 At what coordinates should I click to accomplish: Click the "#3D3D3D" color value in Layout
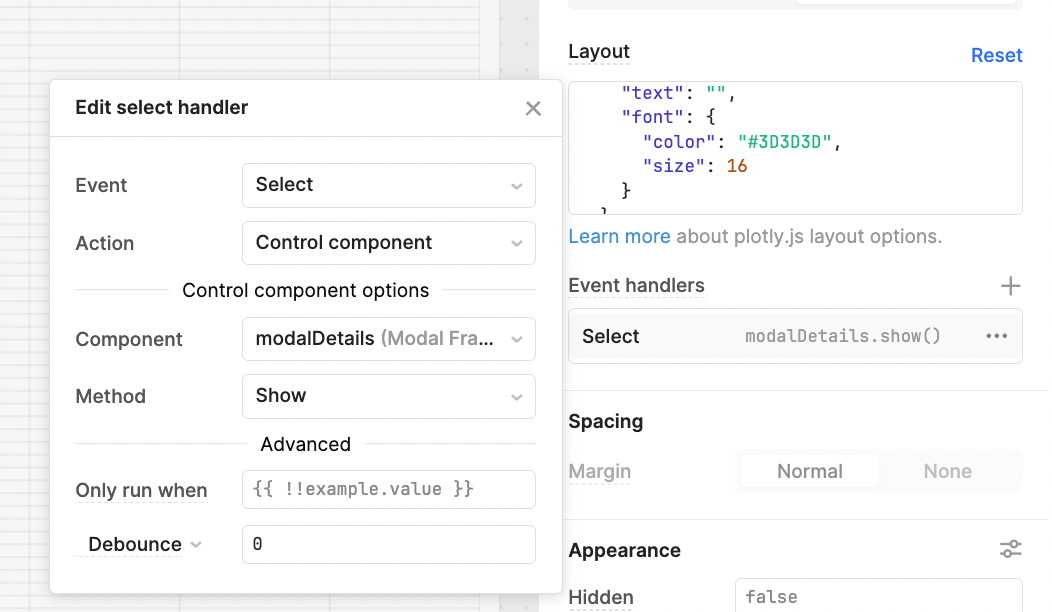(784, 142)
